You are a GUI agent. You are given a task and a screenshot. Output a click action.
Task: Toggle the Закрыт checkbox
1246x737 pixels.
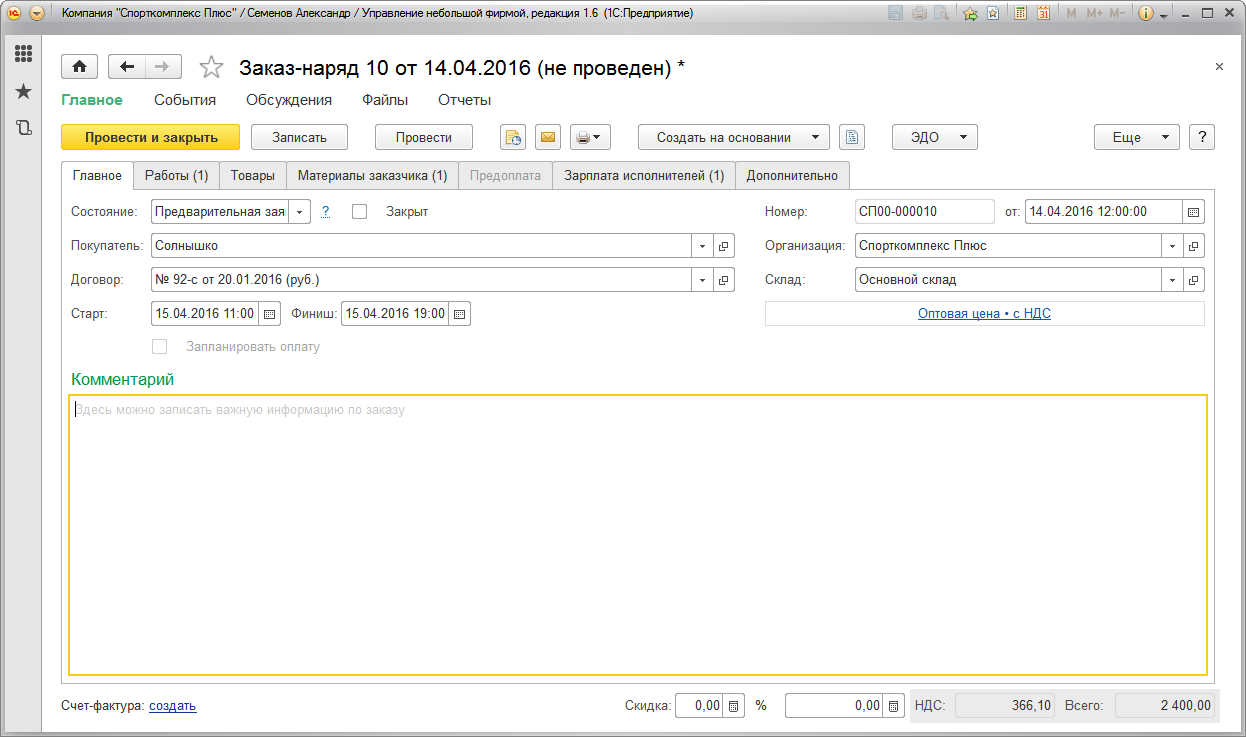click(360, 212)
